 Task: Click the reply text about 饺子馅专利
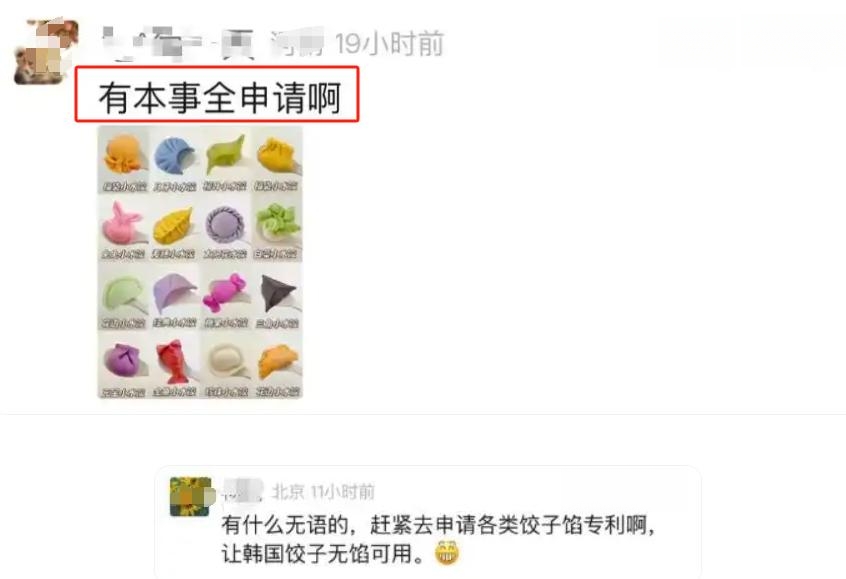pos(438,539)
